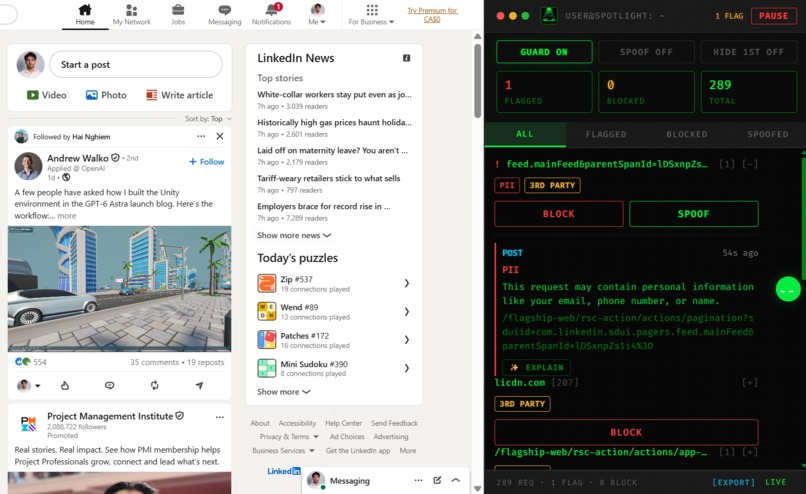
Task: Expand the Messaging overlay with the chevron
Action: pyautogui.click(x=456, y=480)
